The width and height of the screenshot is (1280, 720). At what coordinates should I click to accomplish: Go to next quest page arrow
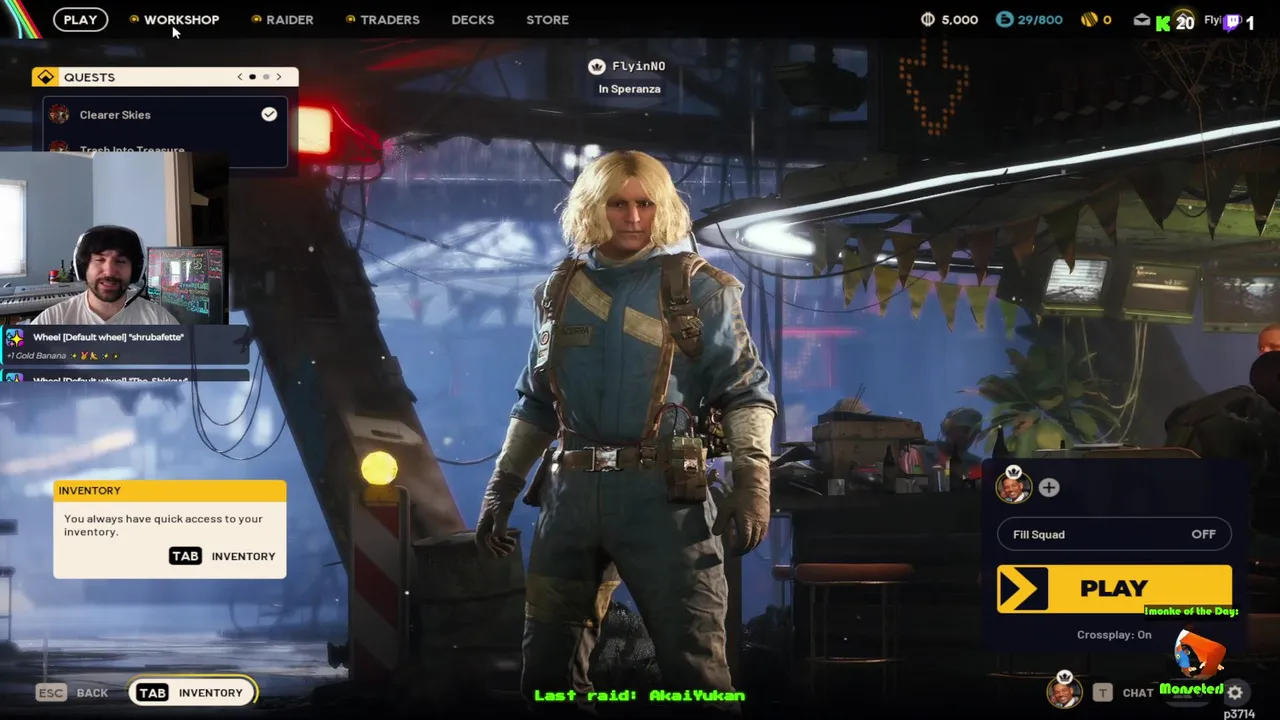click(x=279, y=77)
